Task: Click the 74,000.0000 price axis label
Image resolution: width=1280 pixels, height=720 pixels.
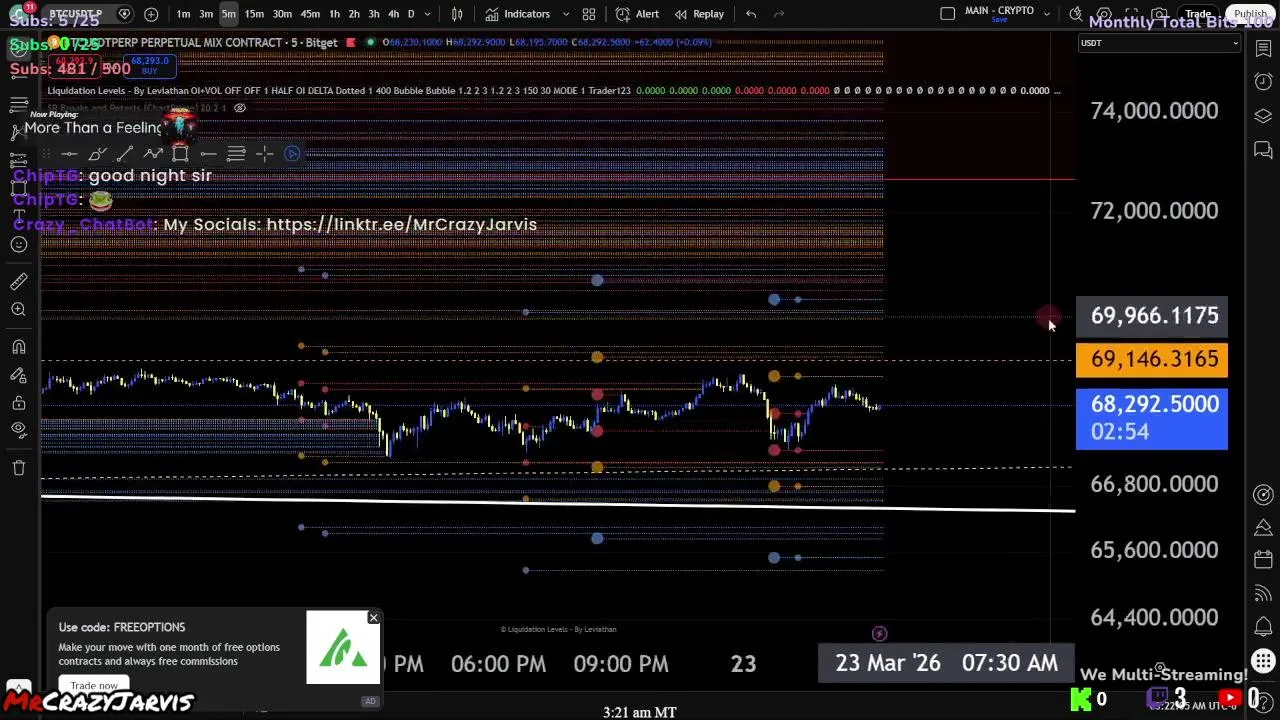Action: click(x=1154, y=111)
